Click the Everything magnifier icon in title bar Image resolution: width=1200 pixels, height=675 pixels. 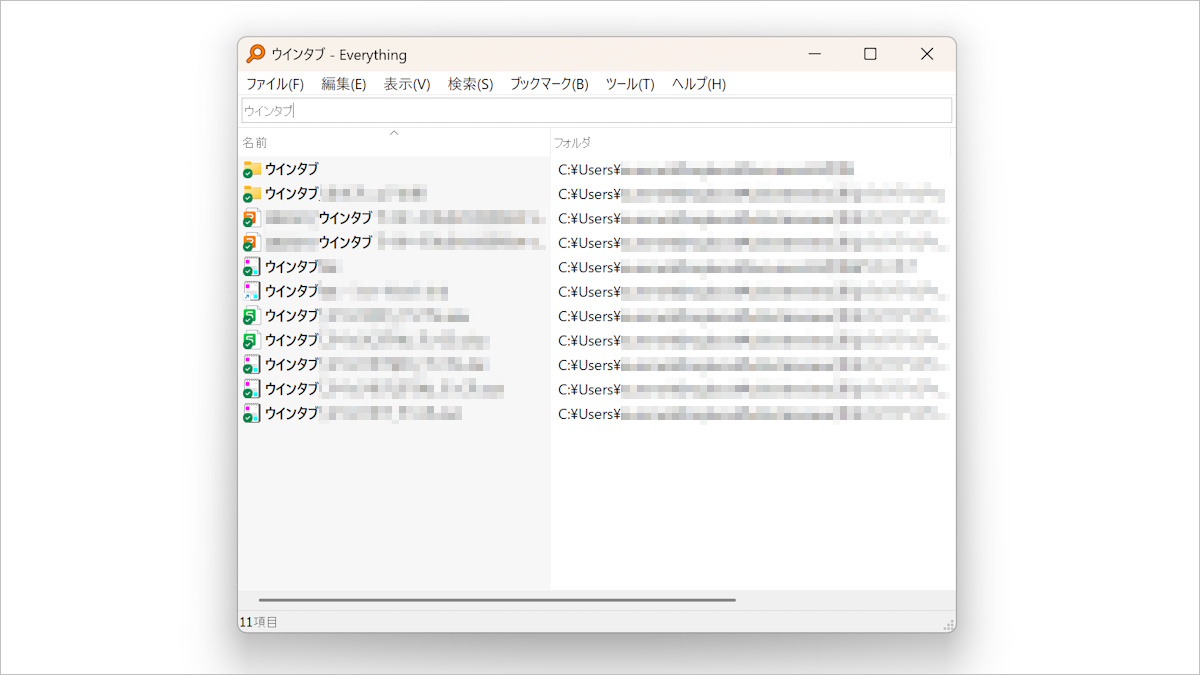point(256,54)
